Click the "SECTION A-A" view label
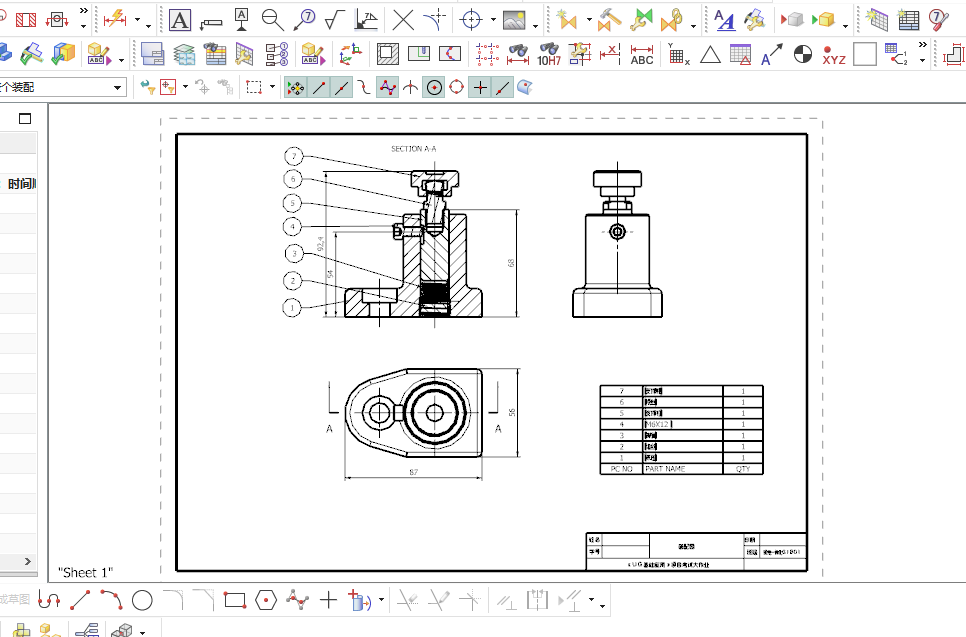The width and height of the screenshot is (966, 637). click(x=413, y=148)
